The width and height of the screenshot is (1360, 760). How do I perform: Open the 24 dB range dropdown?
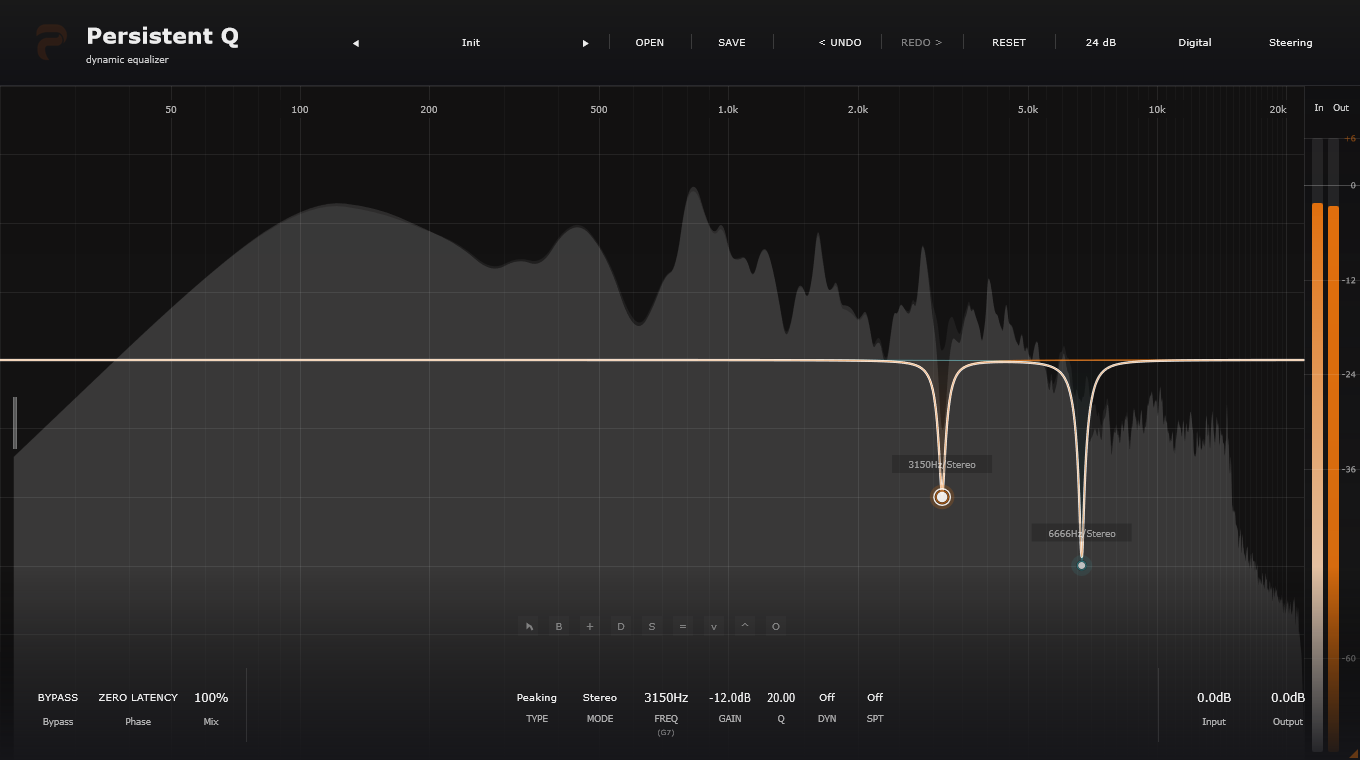[1101, 43]
